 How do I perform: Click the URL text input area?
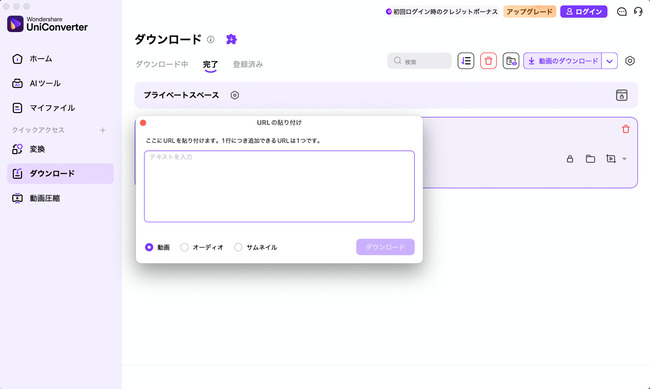point(279,186)
